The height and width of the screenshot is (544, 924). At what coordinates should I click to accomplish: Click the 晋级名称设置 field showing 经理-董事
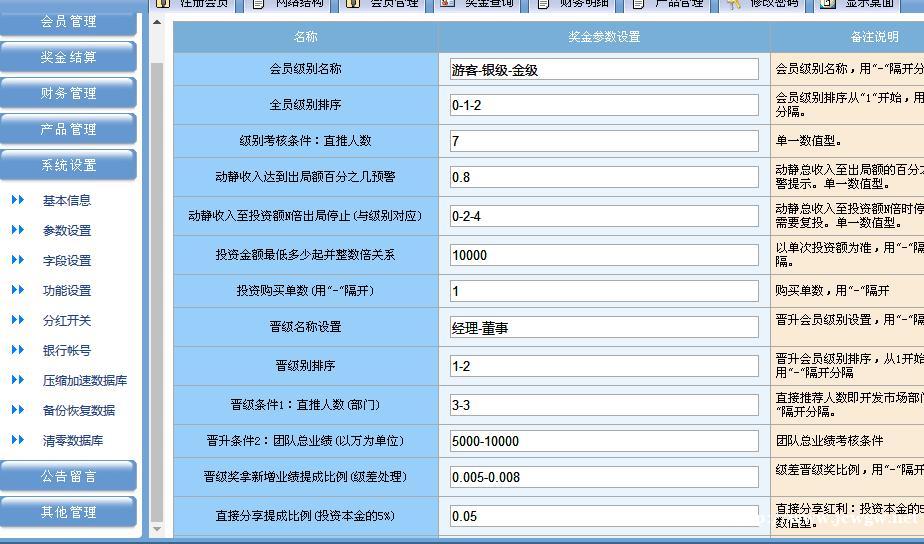coord(604,327)
